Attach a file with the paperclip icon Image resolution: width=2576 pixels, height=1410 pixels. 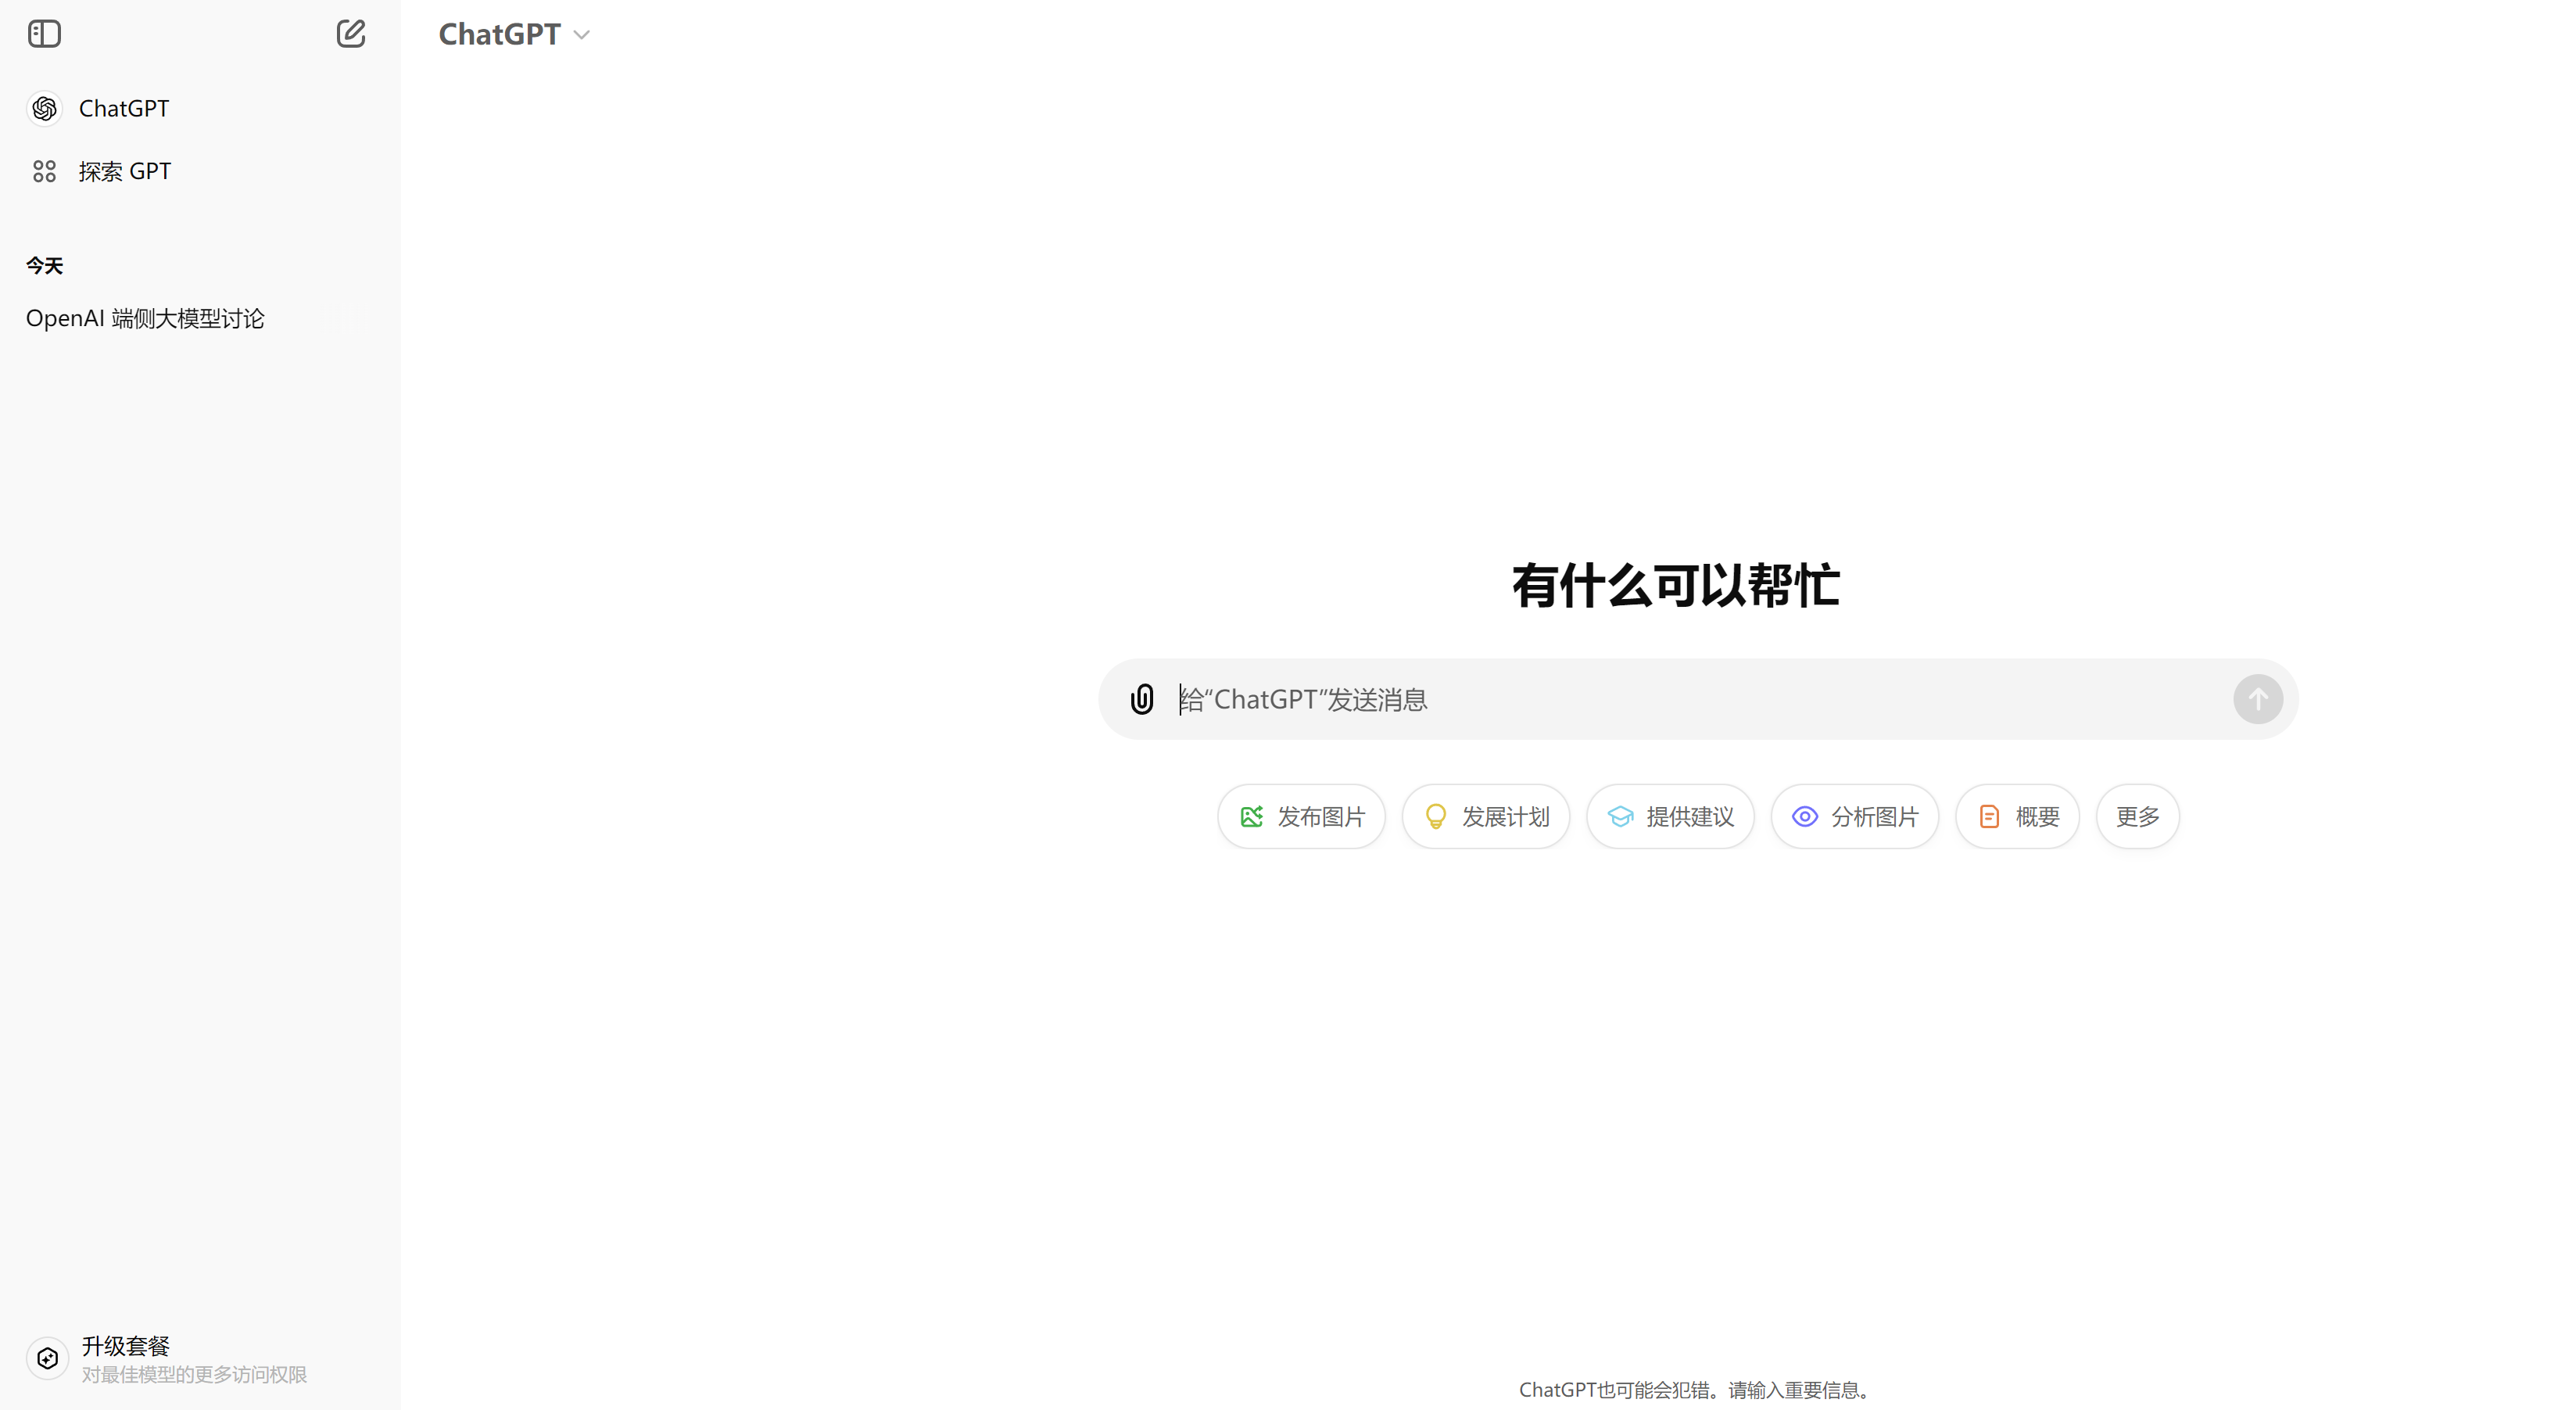(1142, 698)
